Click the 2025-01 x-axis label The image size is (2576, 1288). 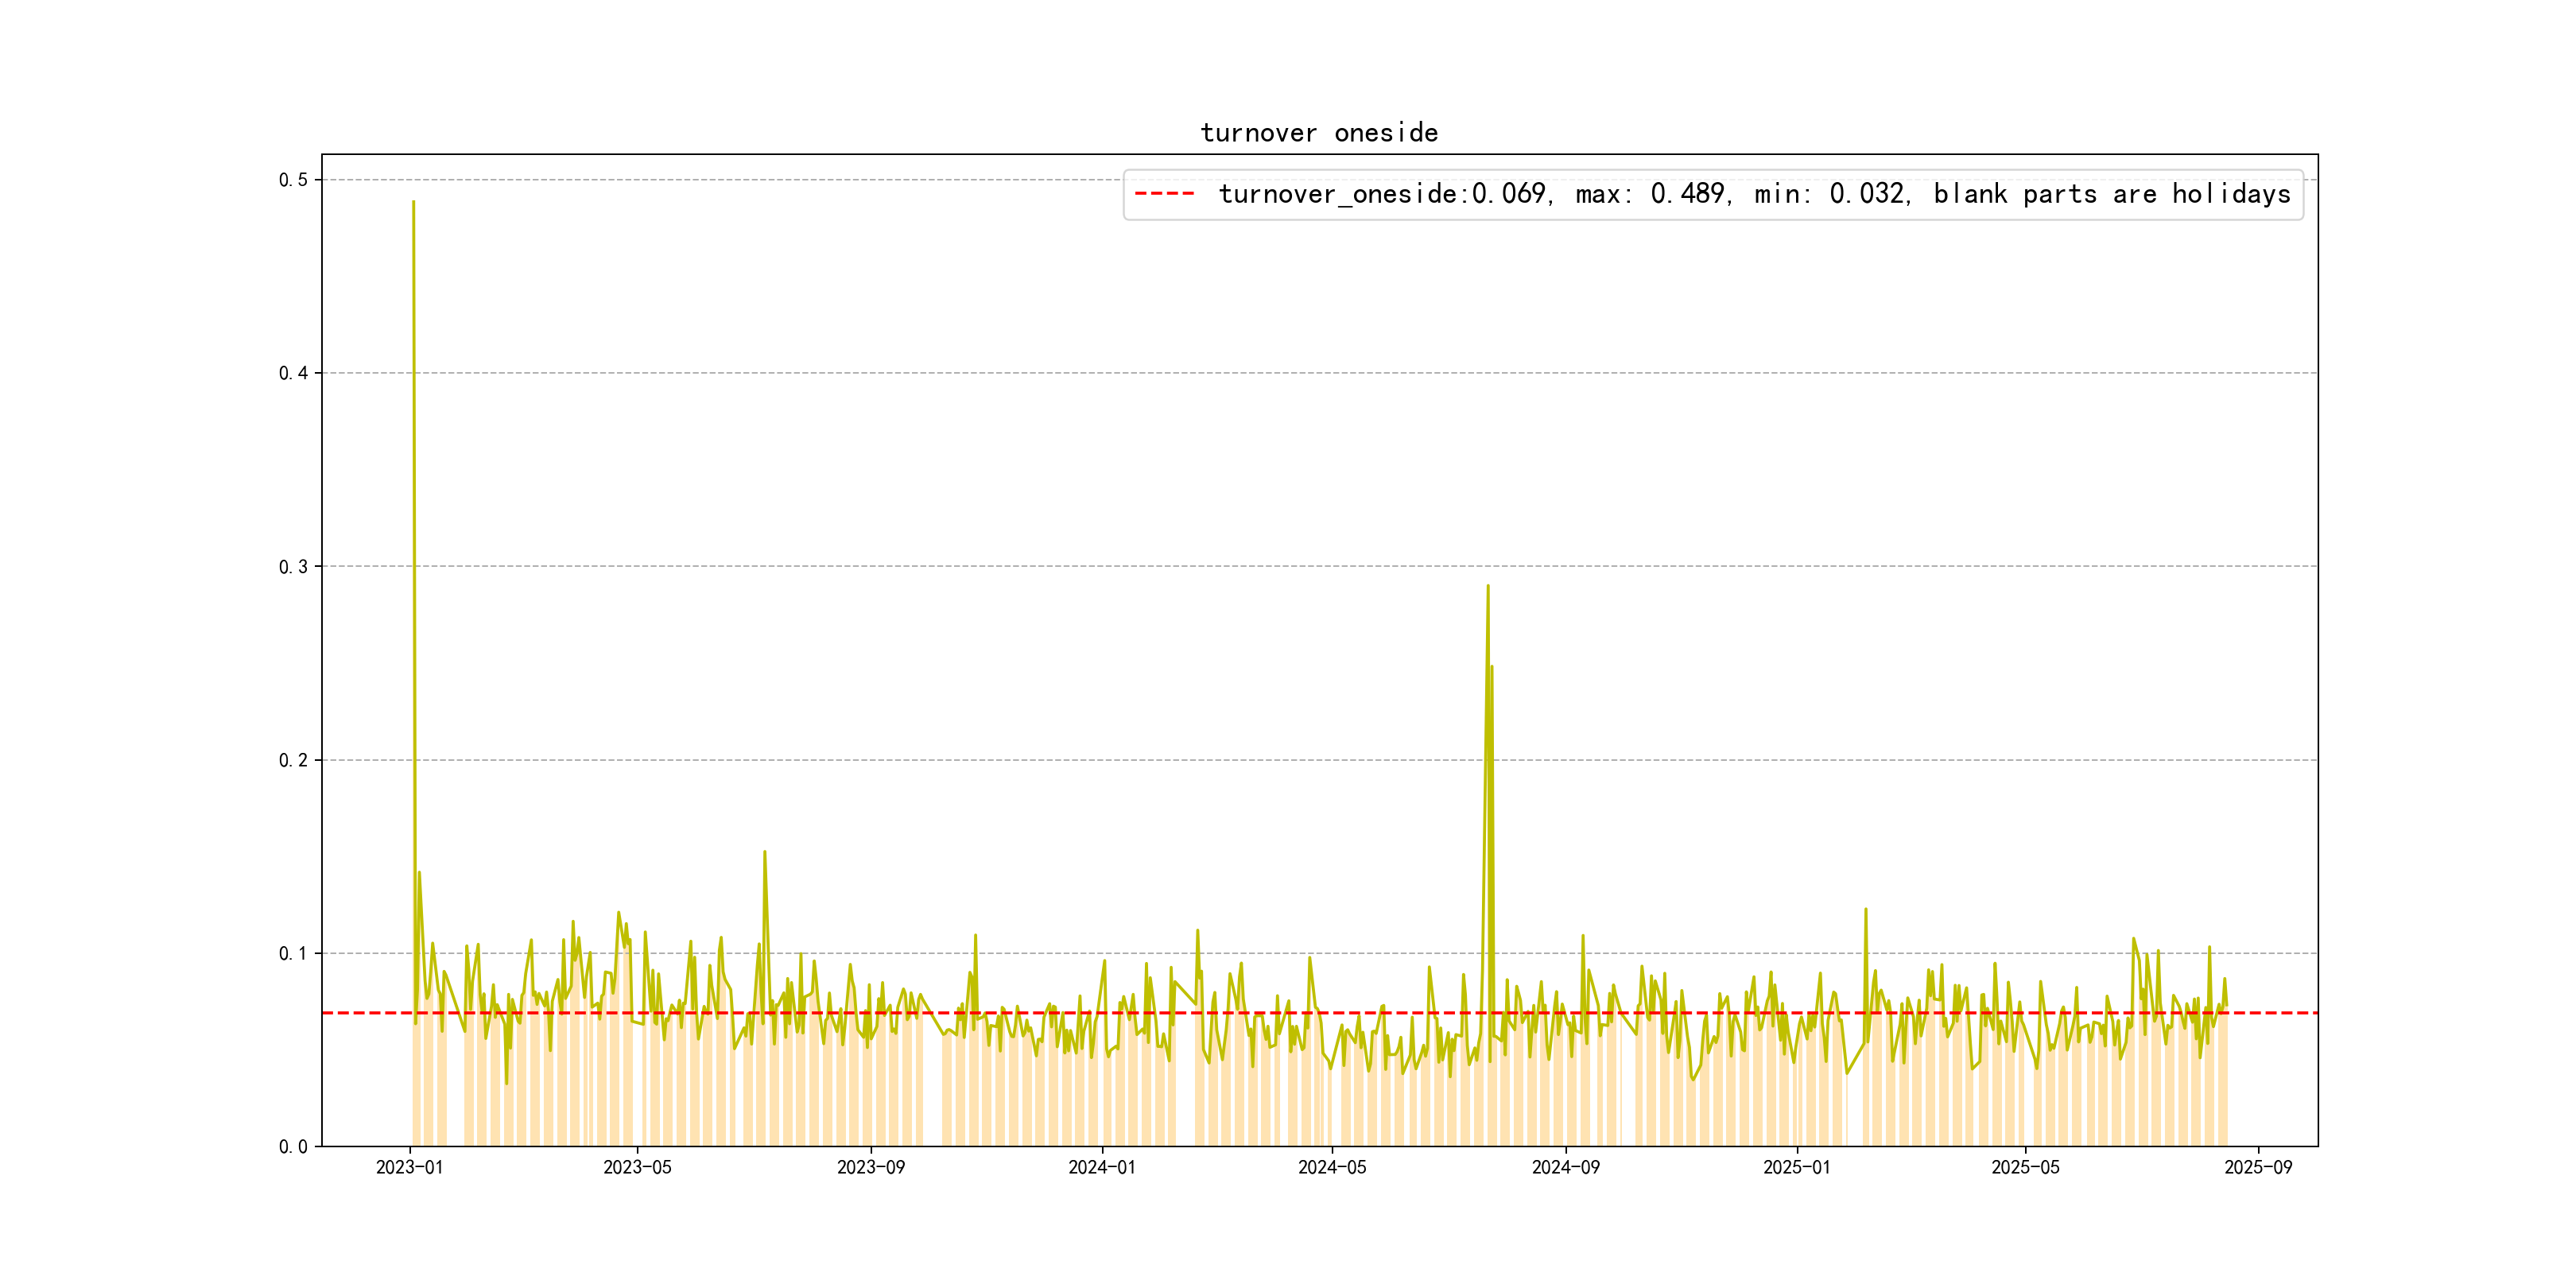[x=1796, y=1167]
